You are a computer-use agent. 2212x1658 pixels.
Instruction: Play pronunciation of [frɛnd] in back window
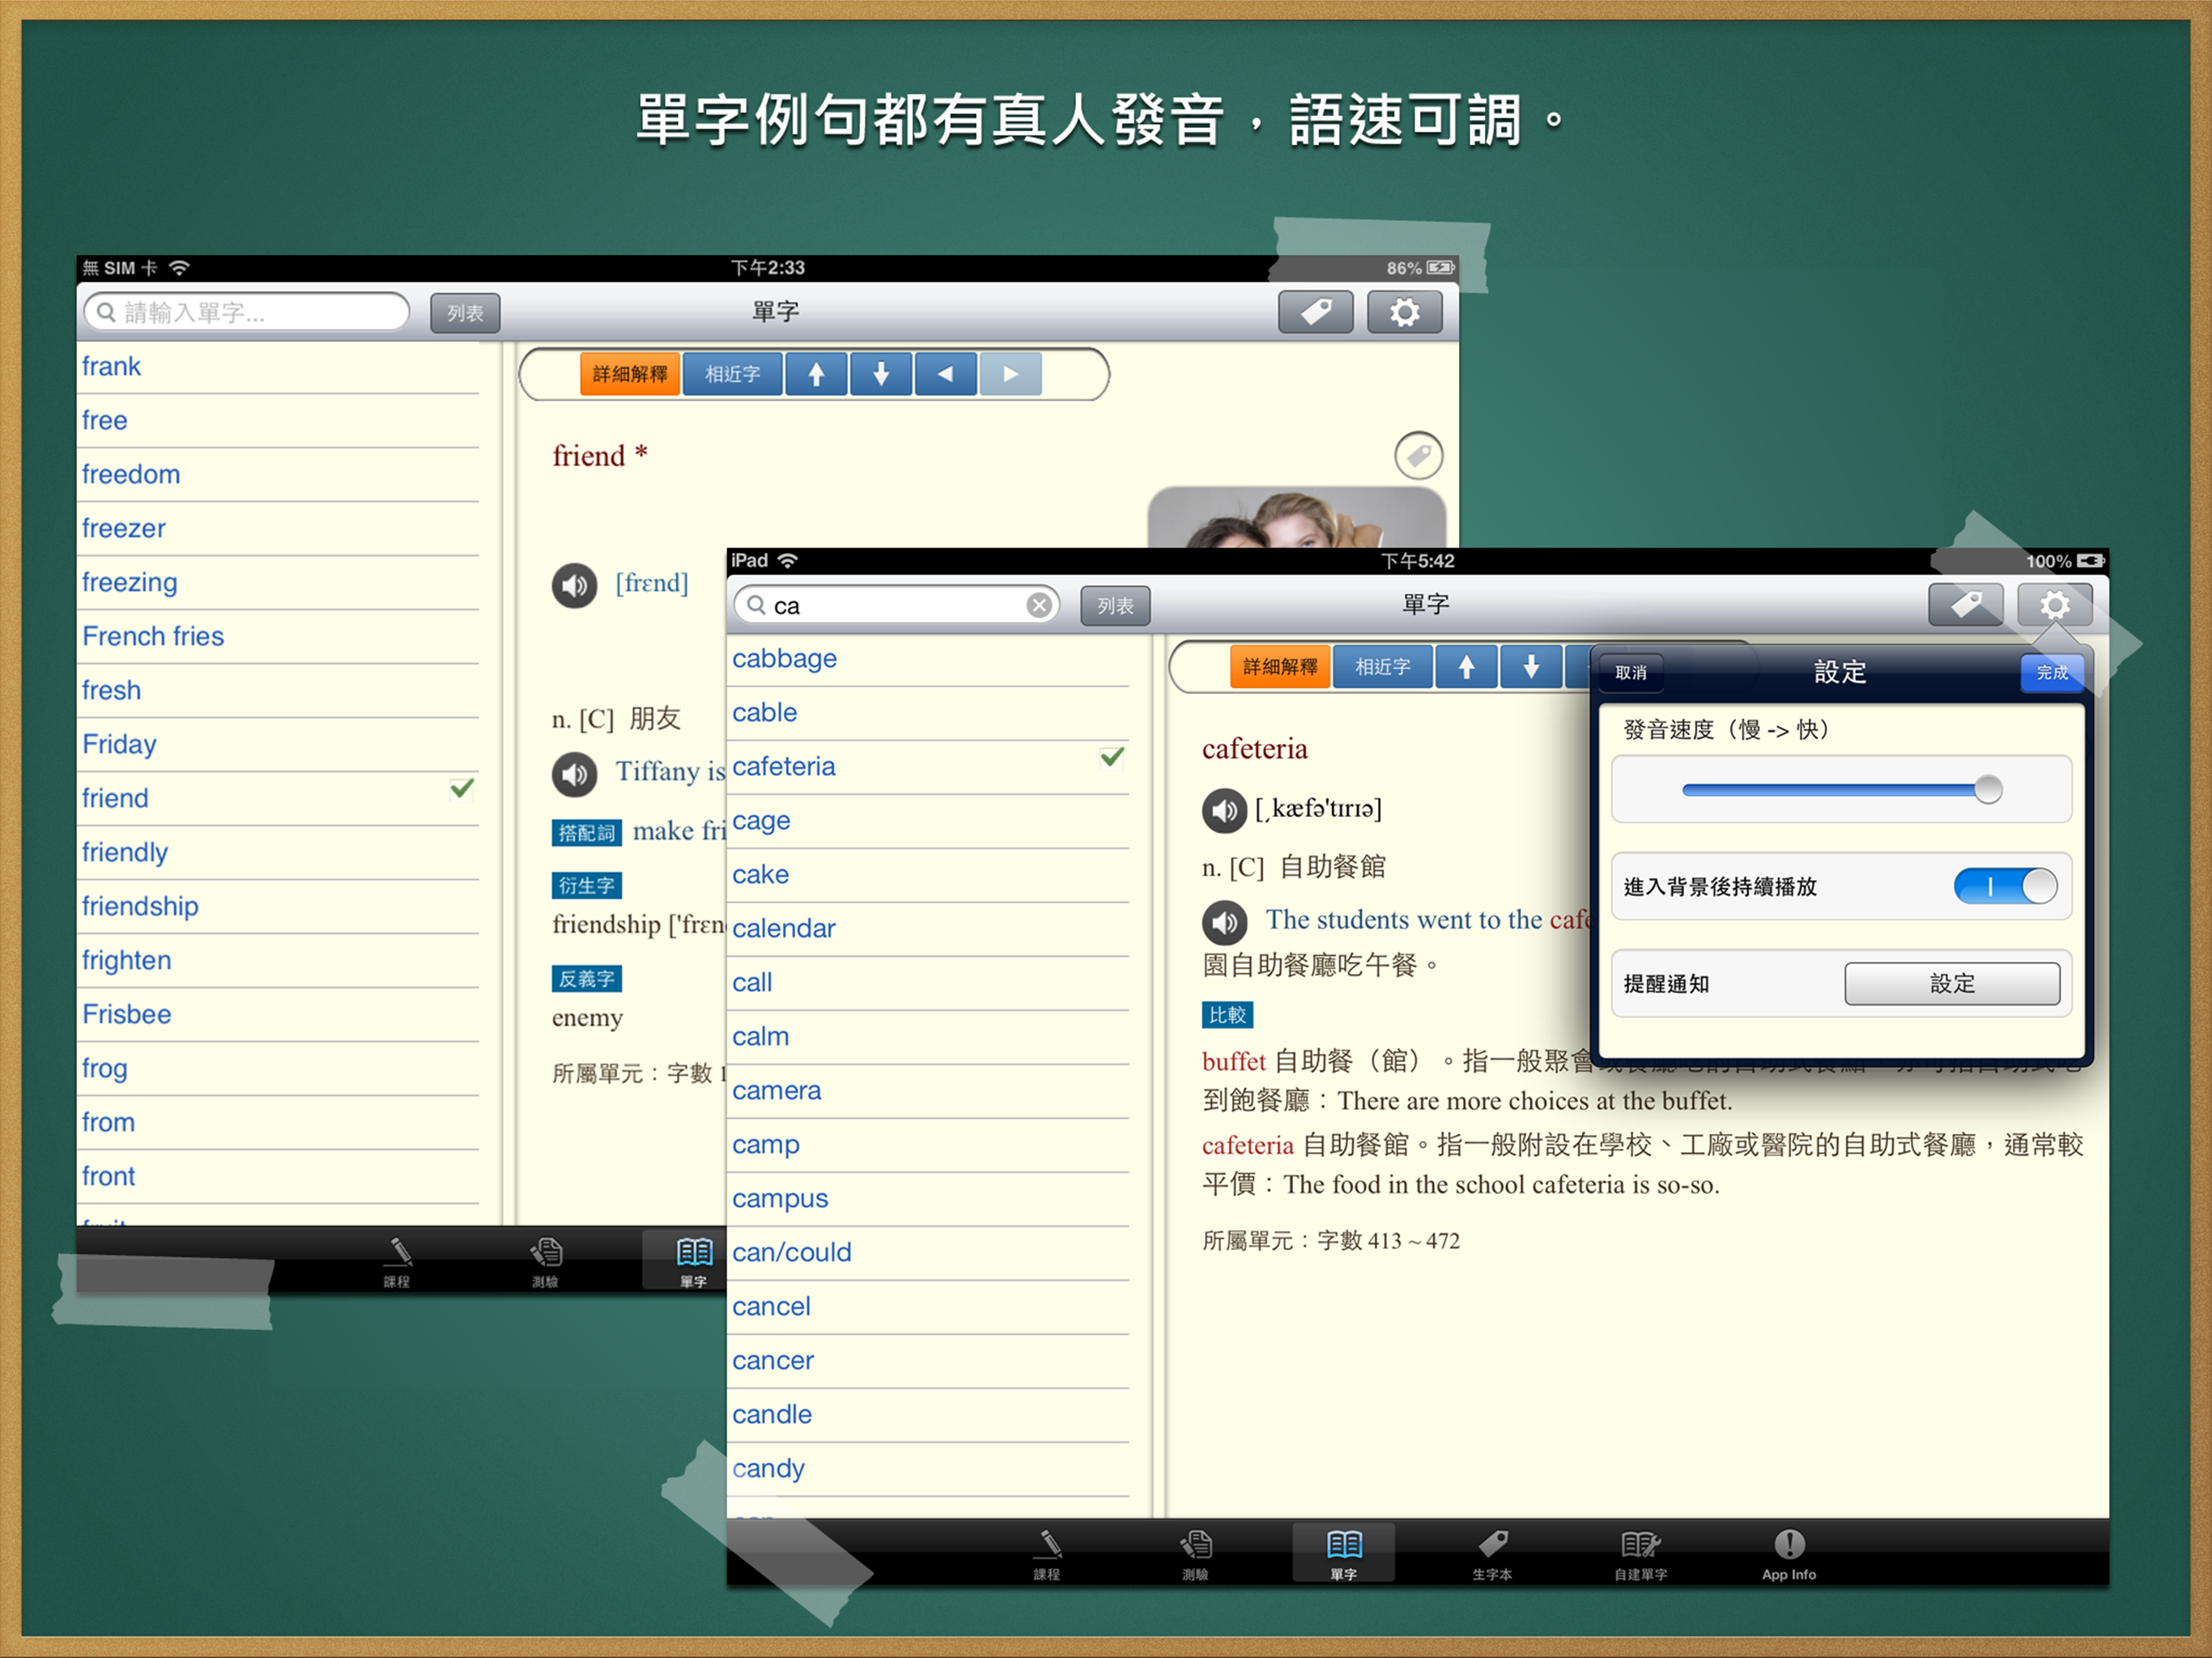pyautogui.click(x=574, y=585)
